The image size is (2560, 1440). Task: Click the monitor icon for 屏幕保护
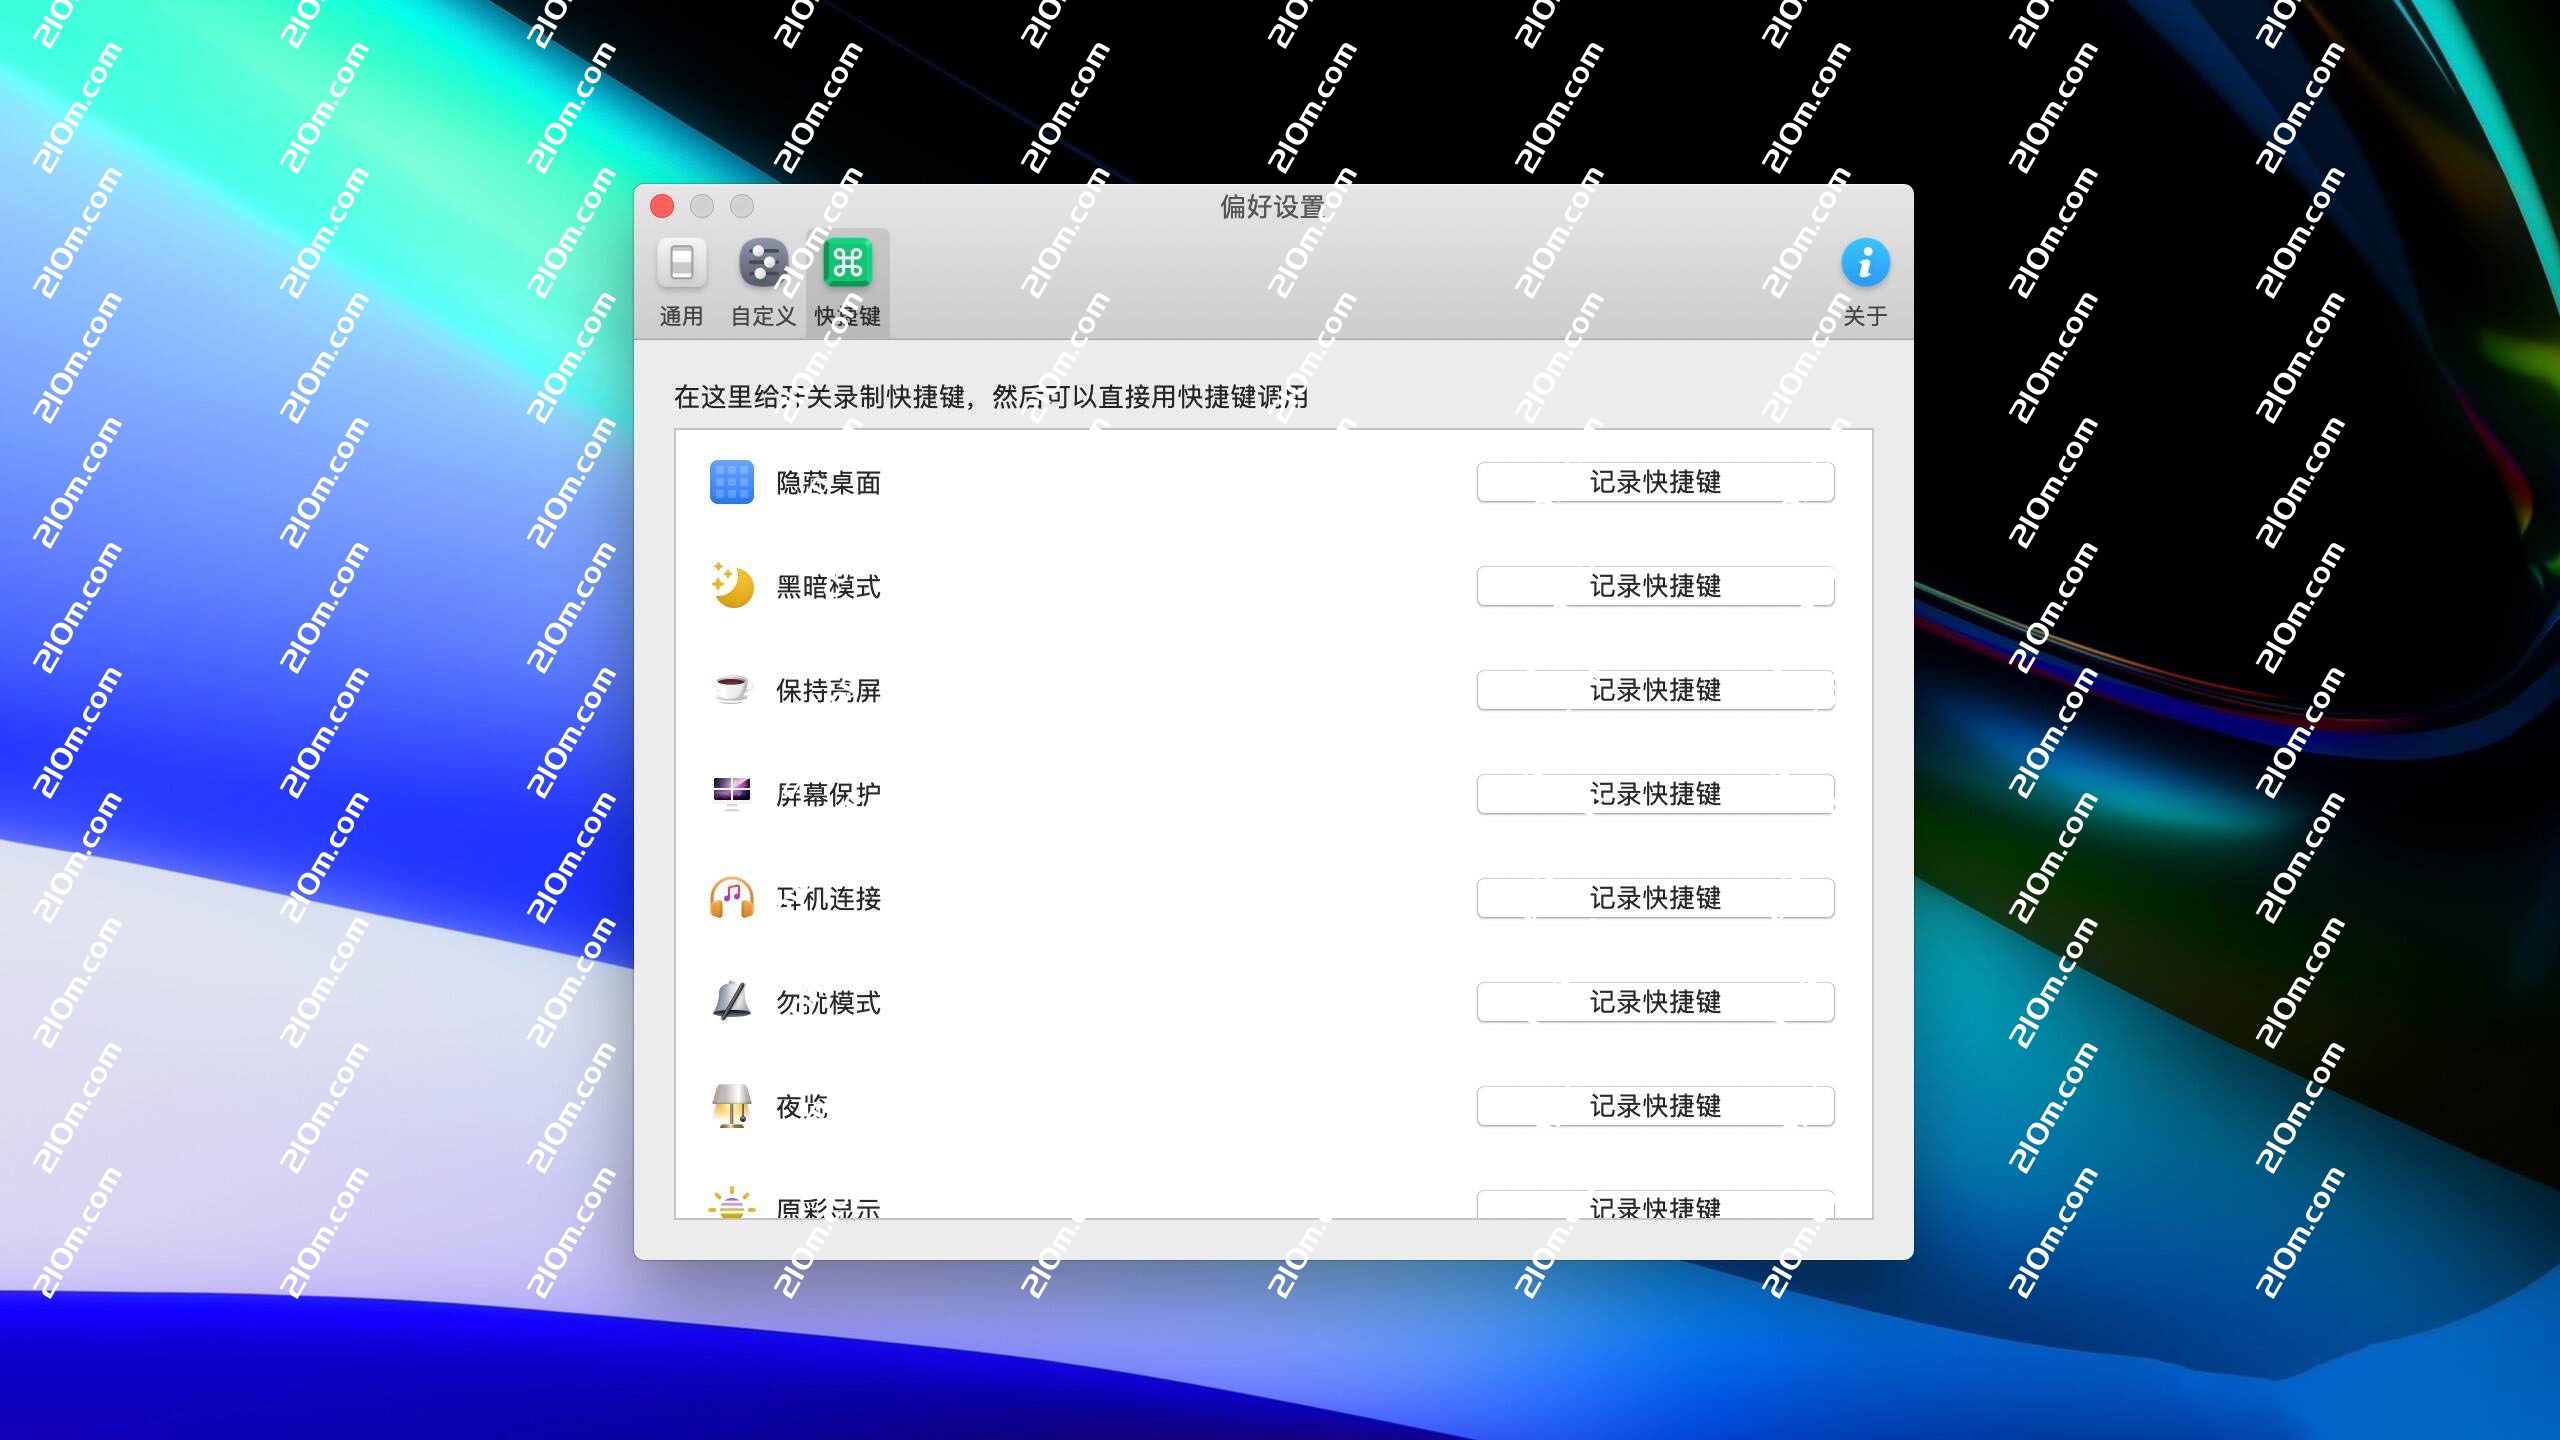[732, 794]
